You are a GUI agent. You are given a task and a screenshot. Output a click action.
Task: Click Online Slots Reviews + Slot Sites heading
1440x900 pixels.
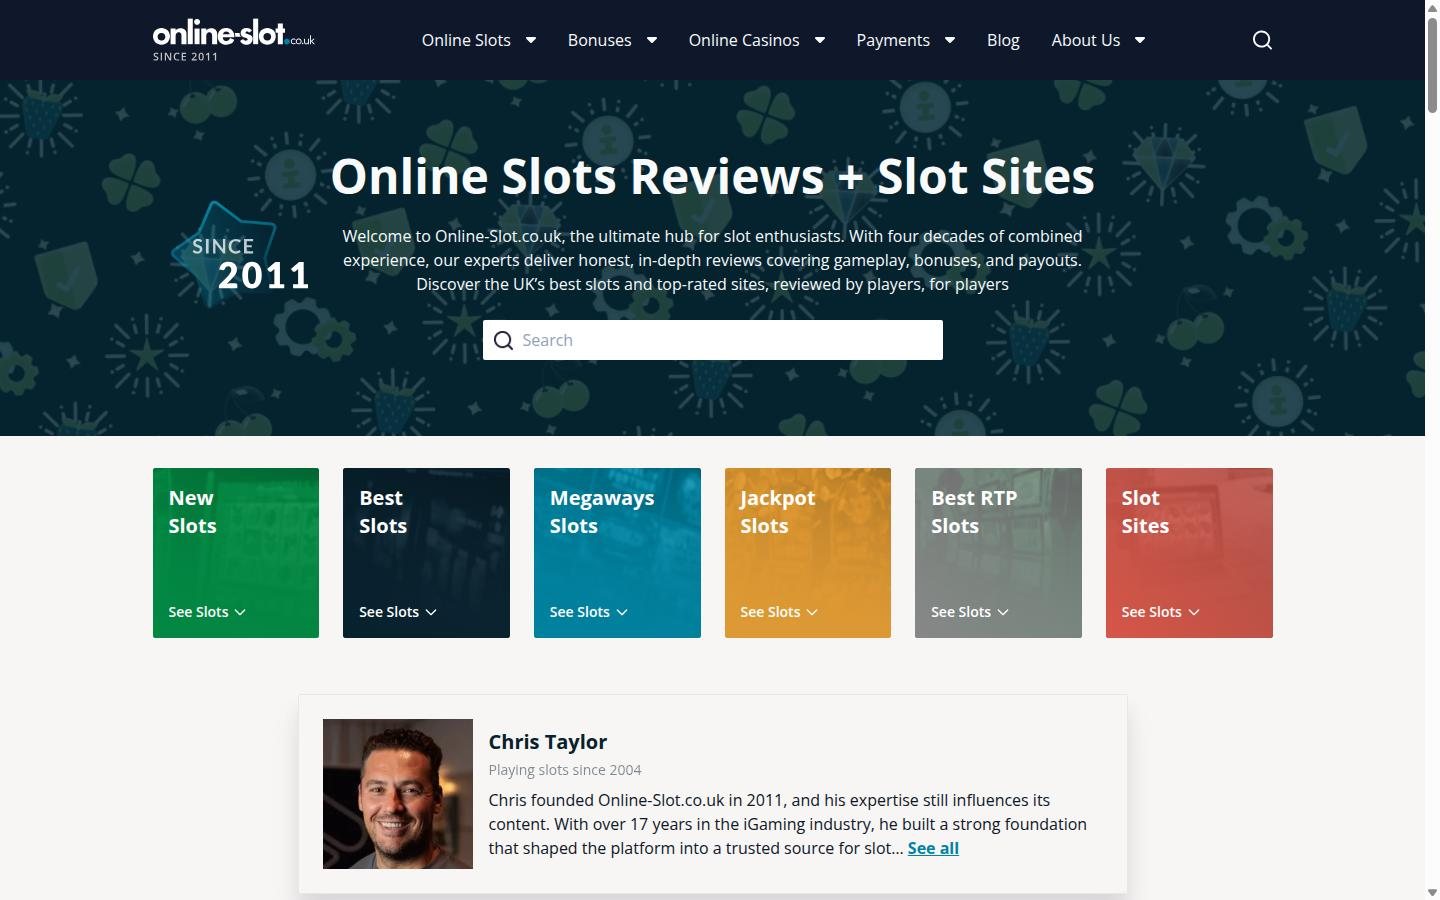pos(713,176)
